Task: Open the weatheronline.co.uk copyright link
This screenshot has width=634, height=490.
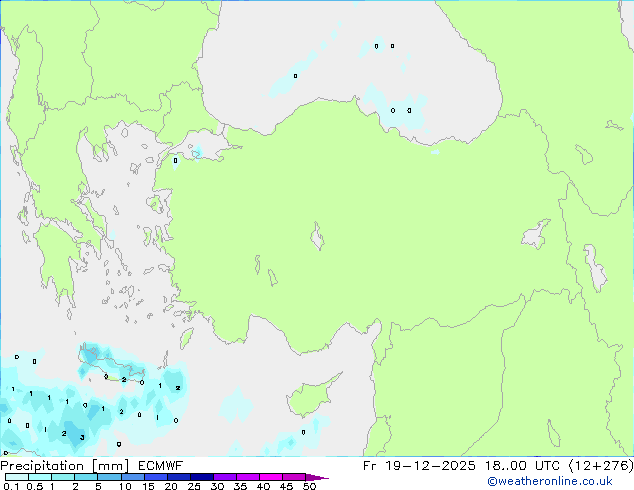Action: click(x=550, y=481)
